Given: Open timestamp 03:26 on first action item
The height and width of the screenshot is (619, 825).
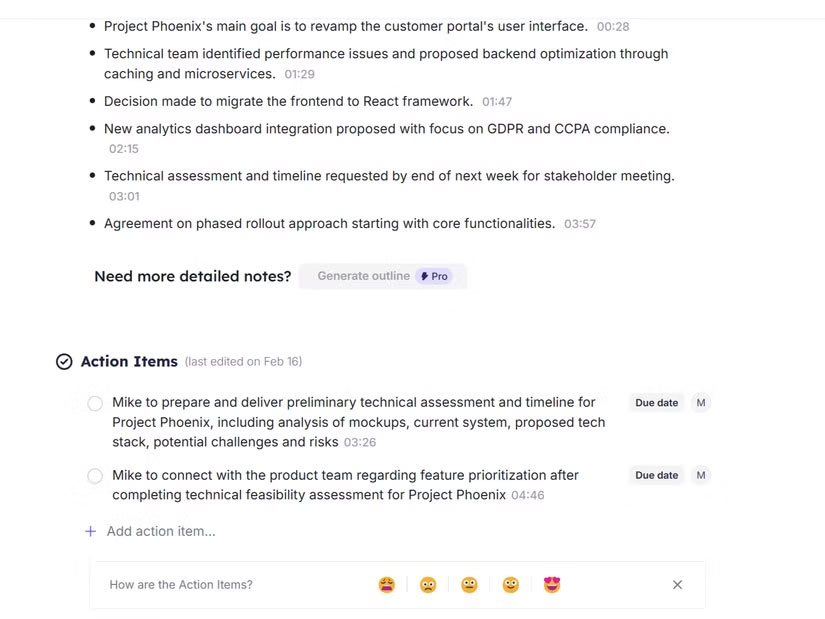Looking at the screenshot, I should (x=360, y=442).
